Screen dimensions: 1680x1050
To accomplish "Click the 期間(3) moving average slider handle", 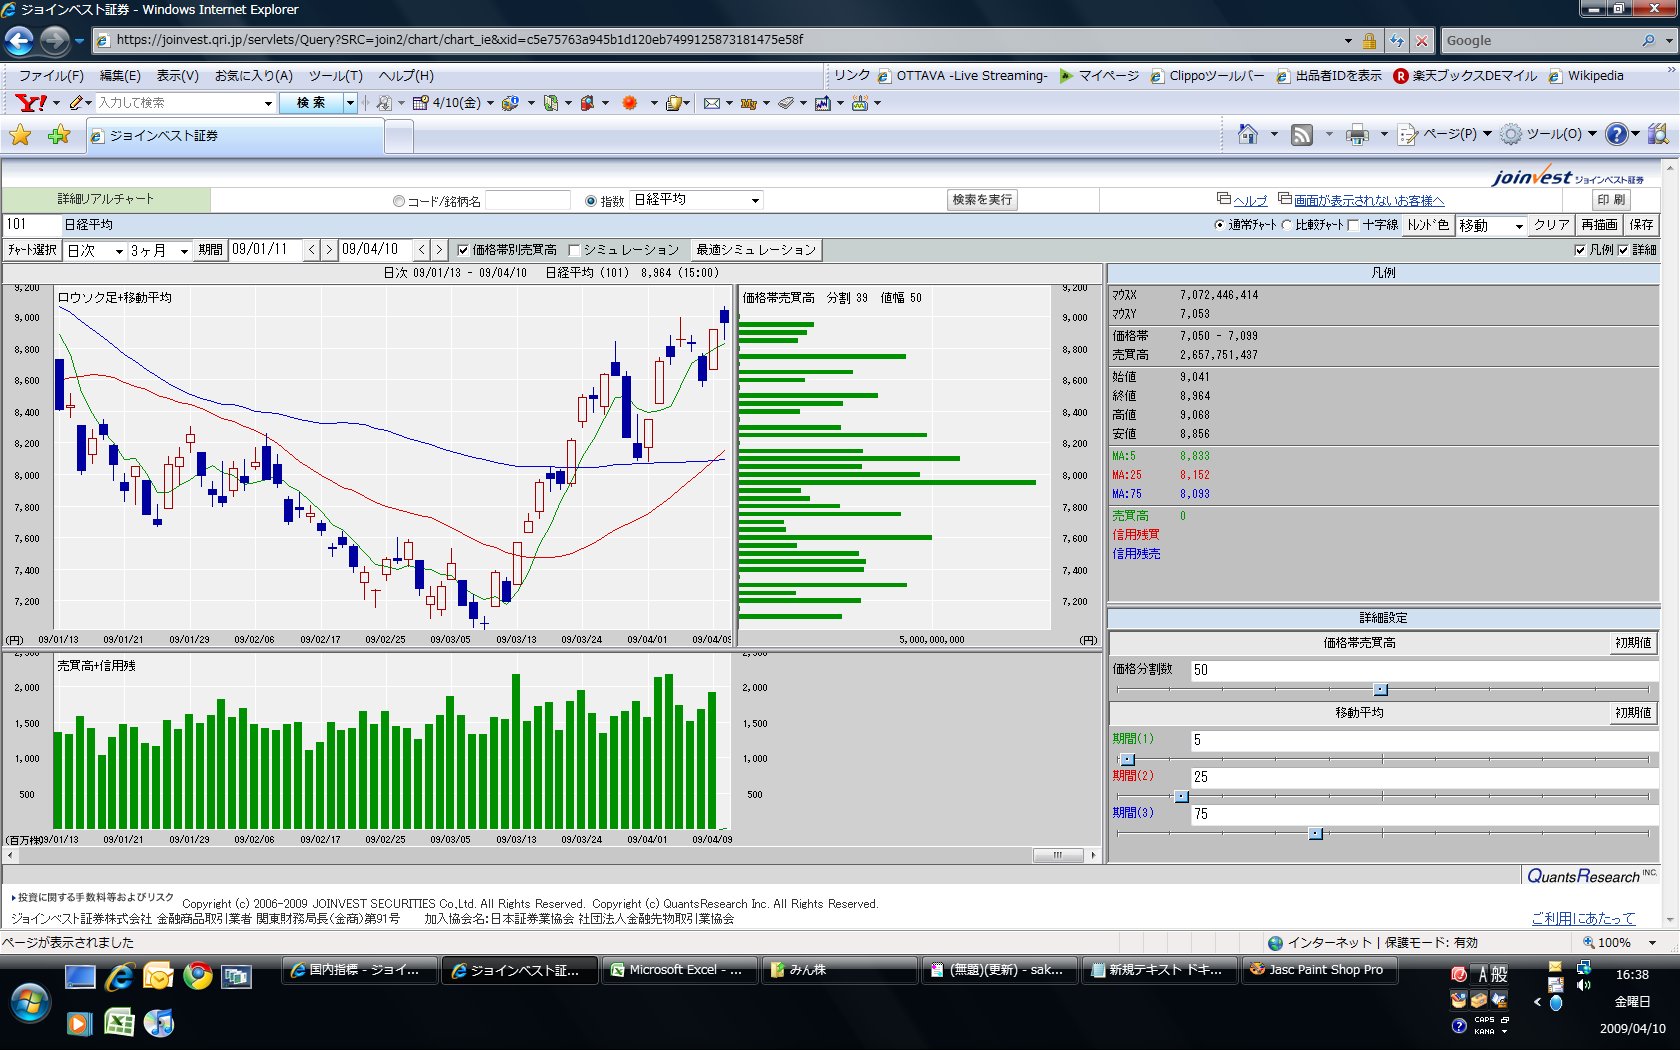I will pyautogui.click(x=1316, y=834).
